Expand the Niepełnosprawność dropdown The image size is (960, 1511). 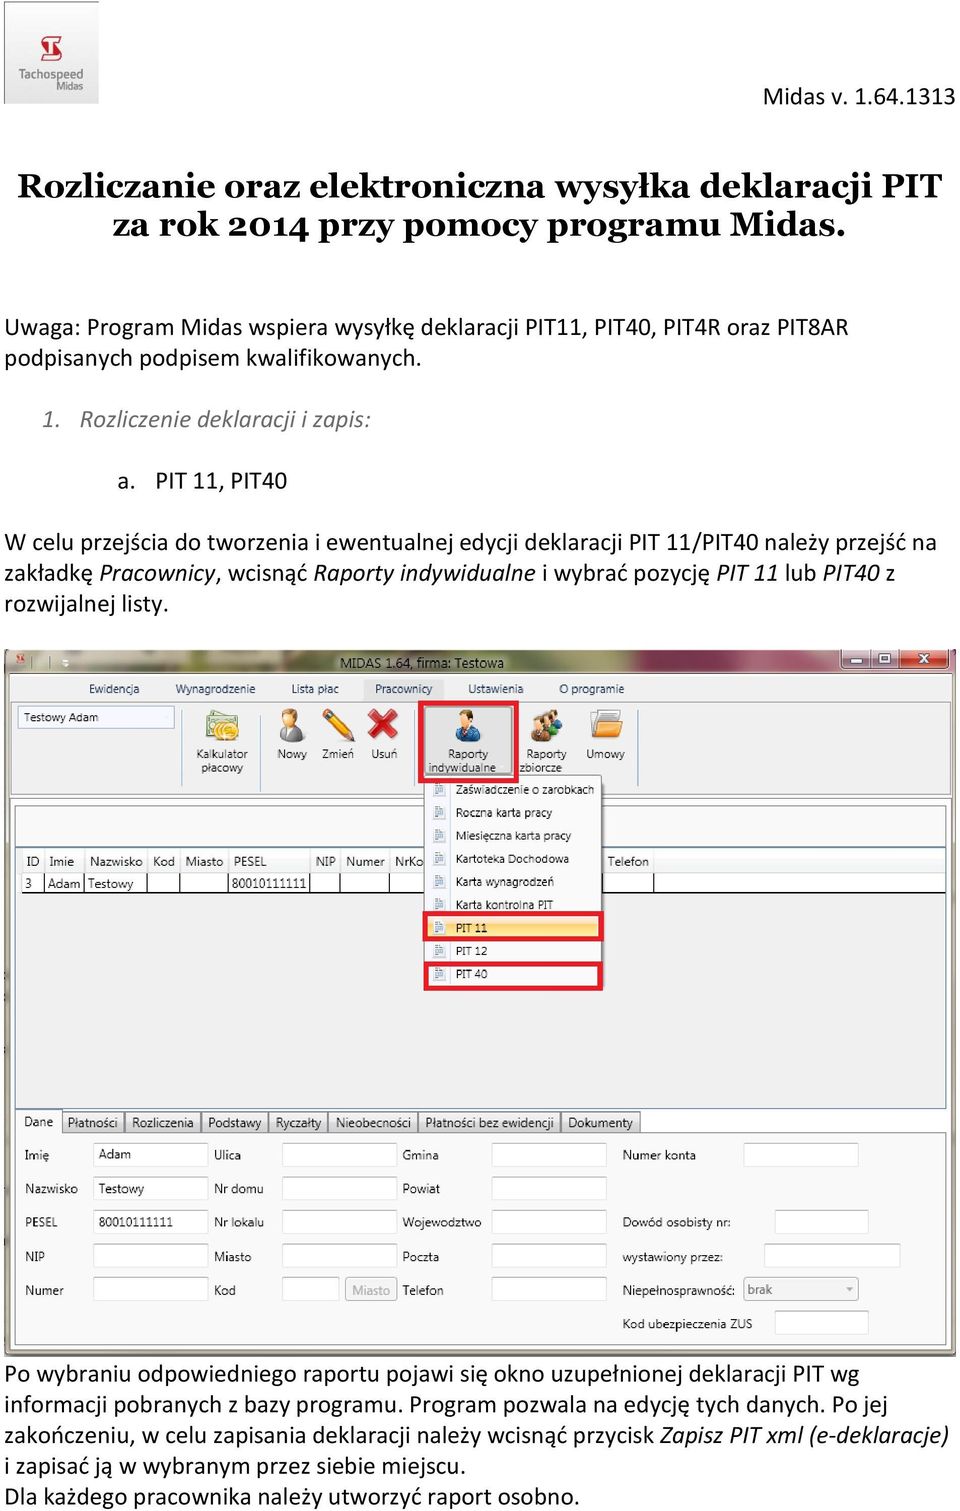(801, 1290)
